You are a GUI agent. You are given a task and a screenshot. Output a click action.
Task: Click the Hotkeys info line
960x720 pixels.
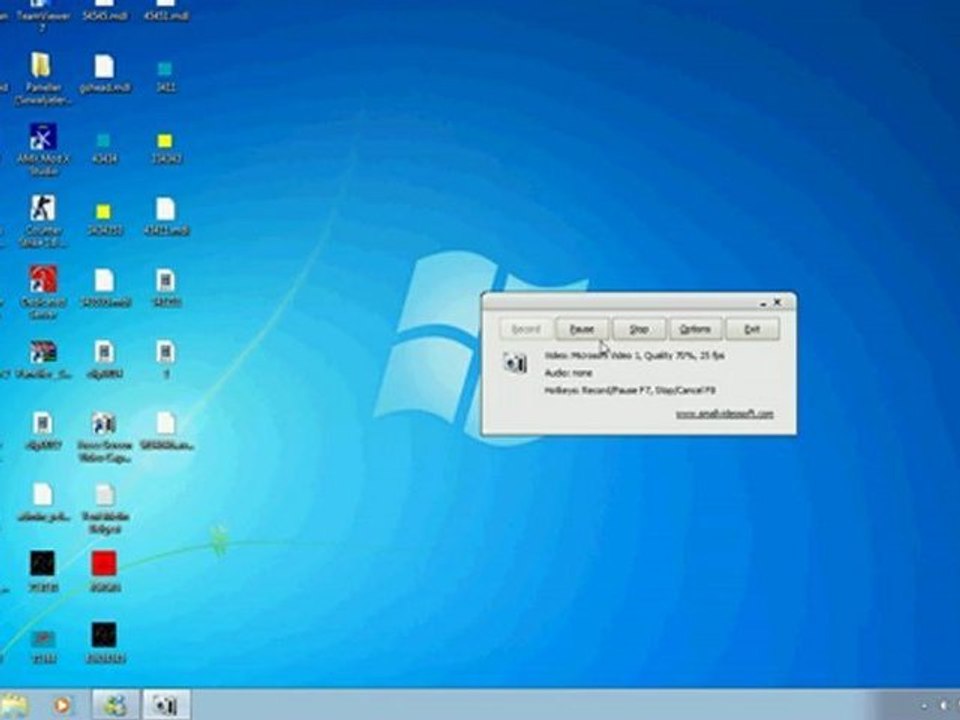[629, 390]
